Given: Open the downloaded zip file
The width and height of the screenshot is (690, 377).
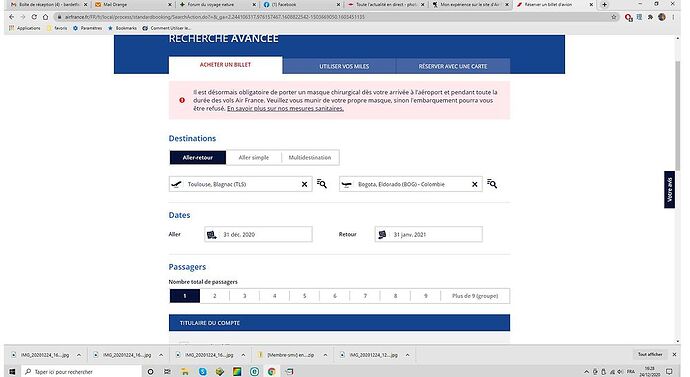Looking at the screenshot, I should pyautogui.click(x=287, y=355).
